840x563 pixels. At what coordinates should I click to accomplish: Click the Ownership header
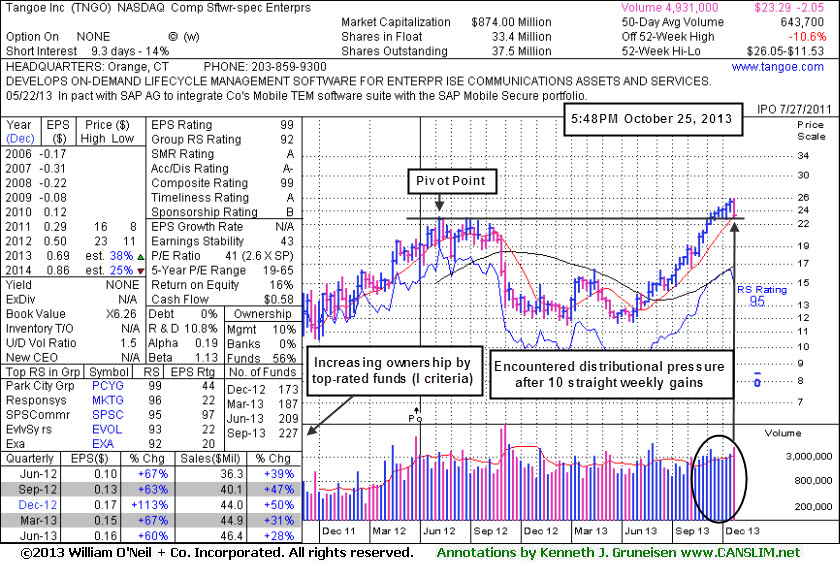pos(262,314)
